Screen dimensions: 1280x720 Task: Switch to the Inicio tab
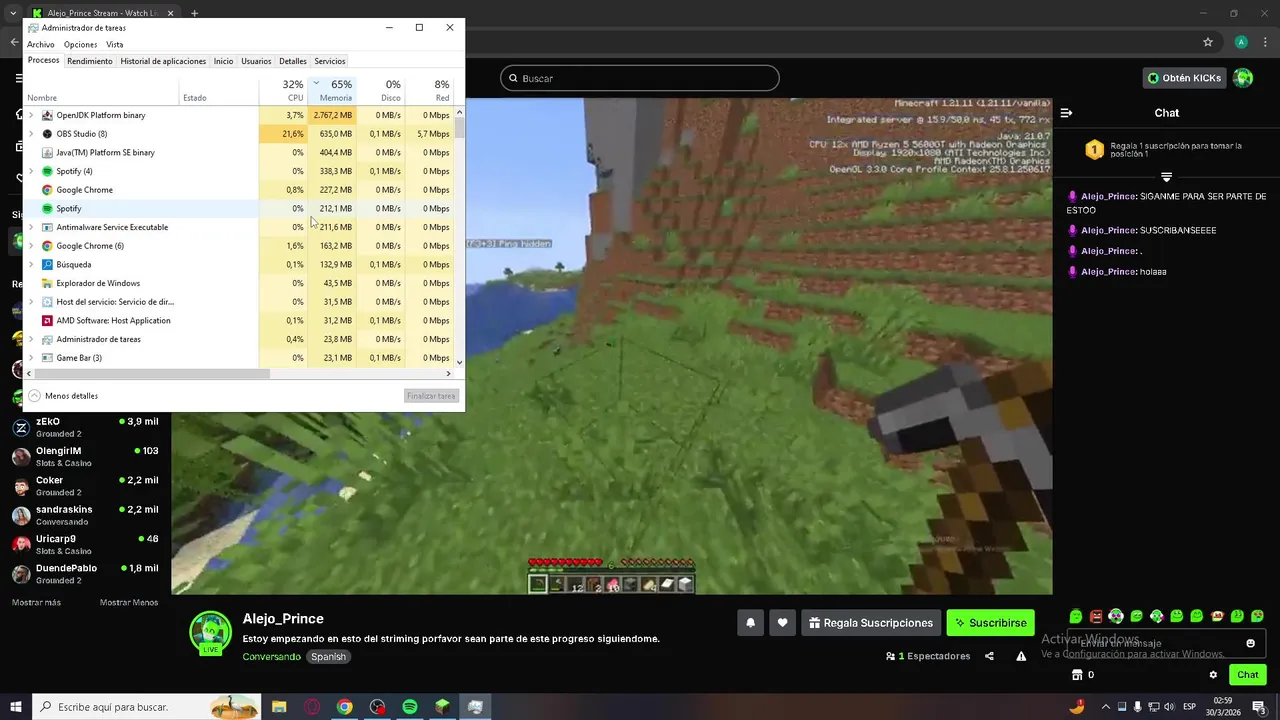tap(223, 61)
